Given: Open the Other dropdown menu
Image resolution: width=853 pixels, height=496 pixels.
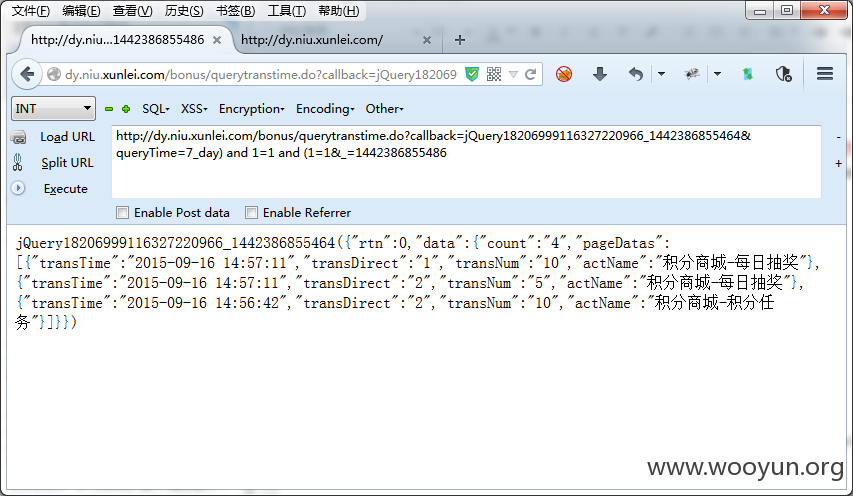Looking at the screenshot, I should click(384, 109).
